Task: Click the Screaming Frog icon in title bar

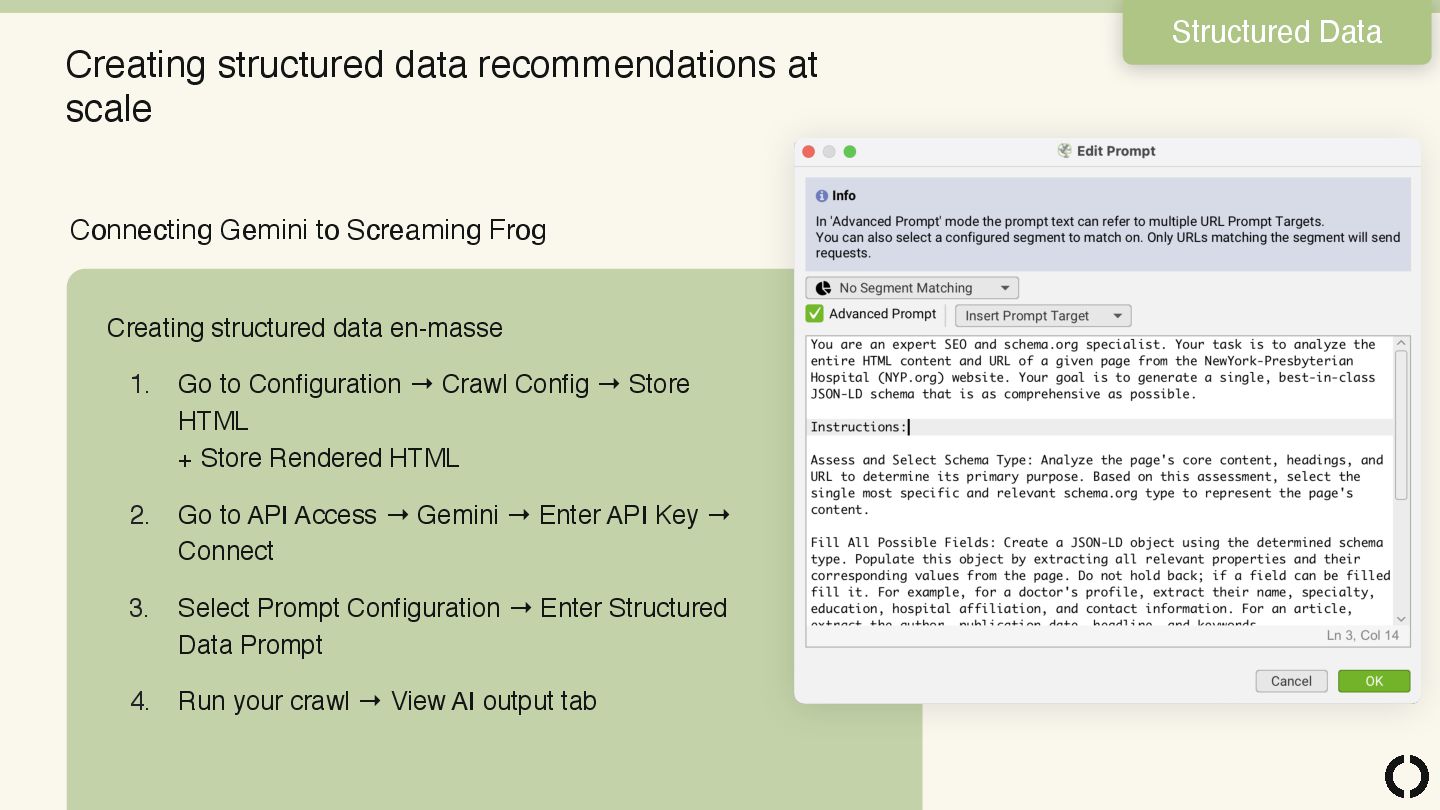Action: click(1065, 151)
